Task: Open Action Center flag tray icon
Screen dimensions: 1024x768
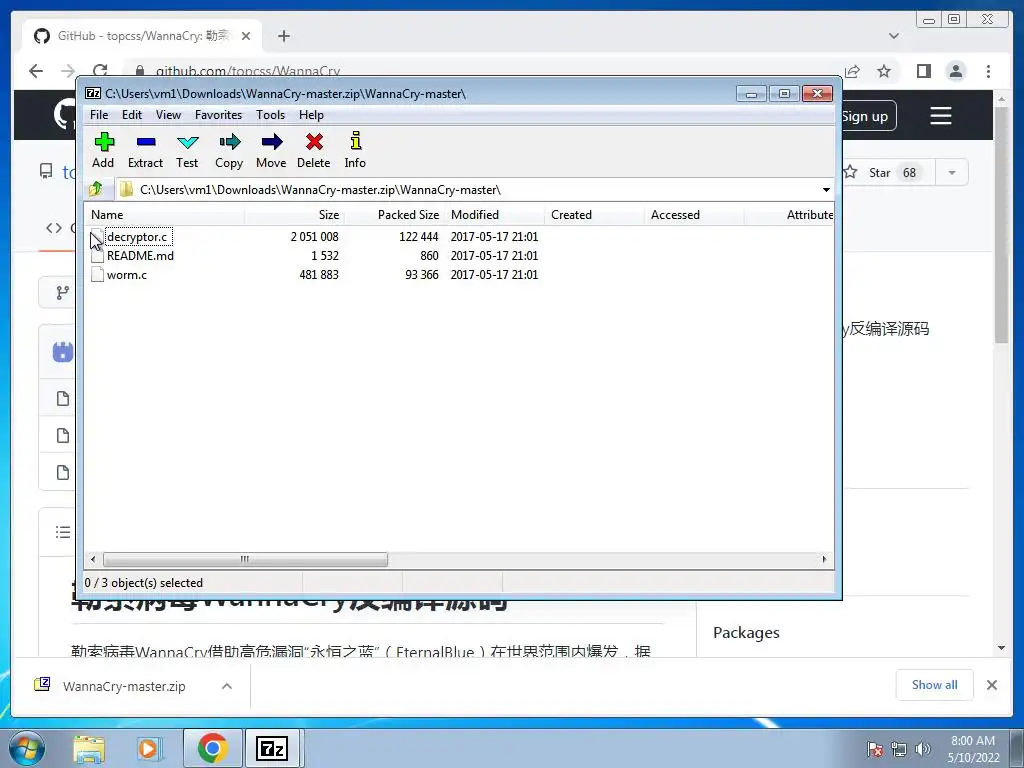Action: [x=875, y=749]
